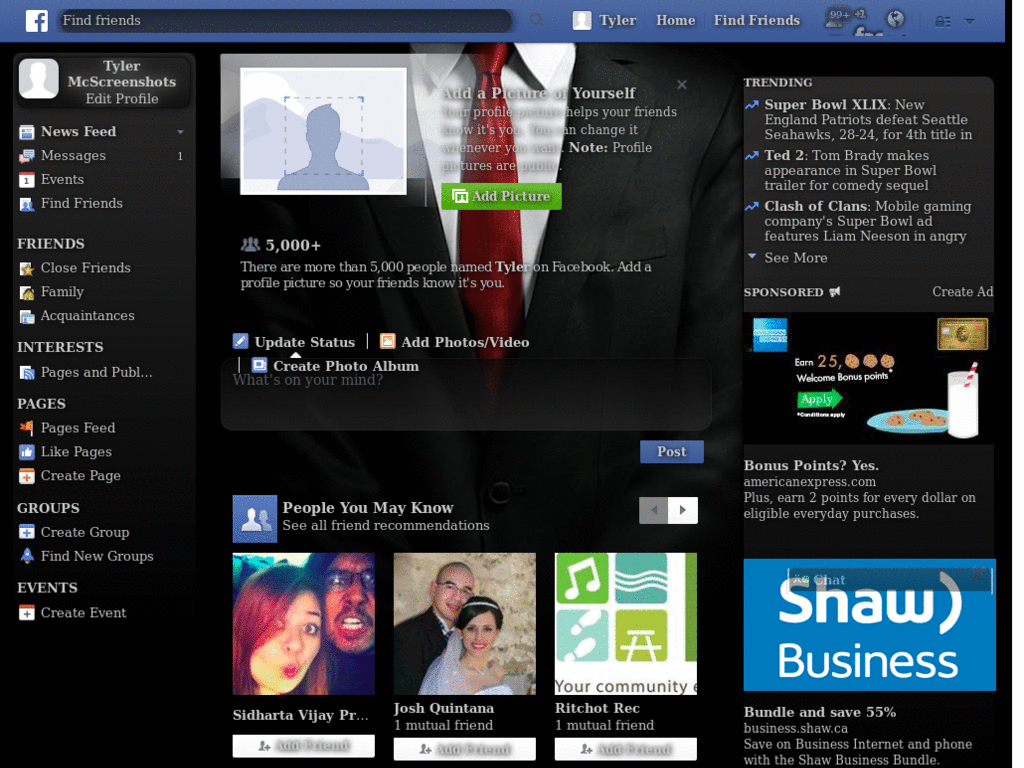Expand the account menu arrow in top bar
The height and width of the screenshot is (768, 1024).
pos(970,22)
